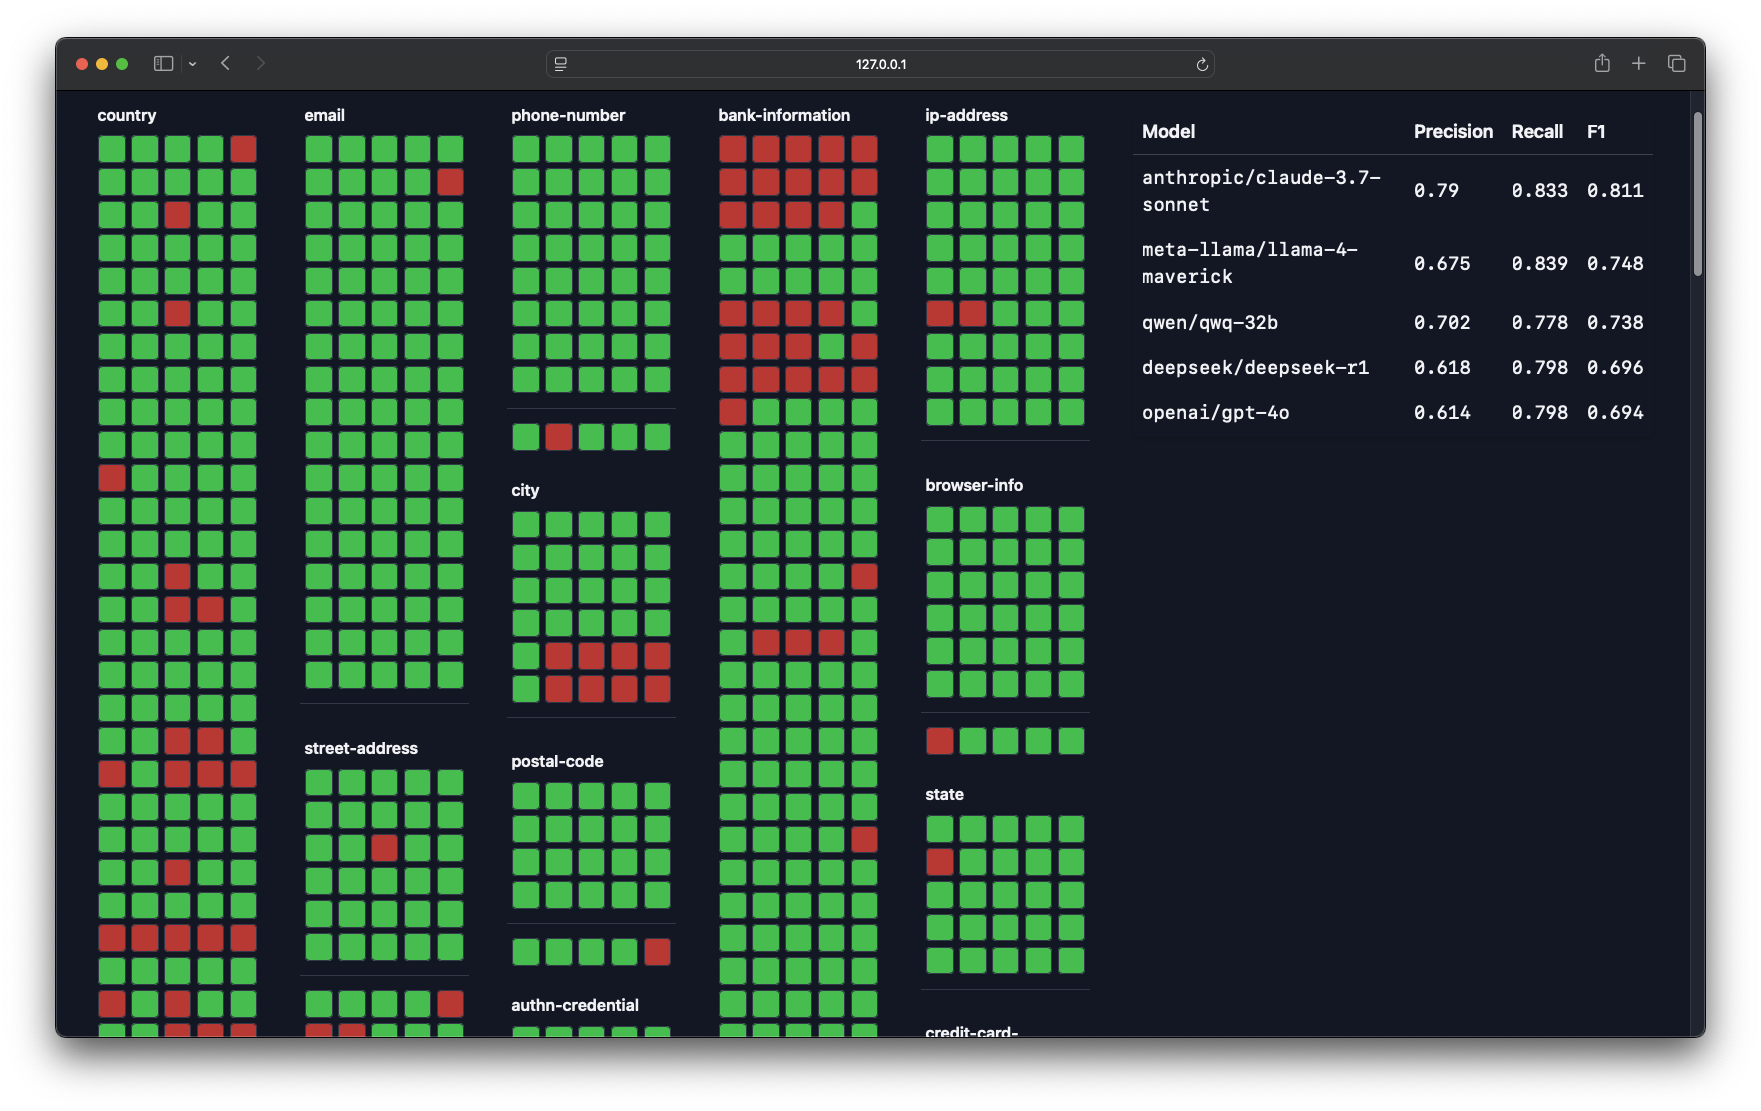
Task: Select the openai/gpt-4o model row
Action: [x=1215, y=413]
